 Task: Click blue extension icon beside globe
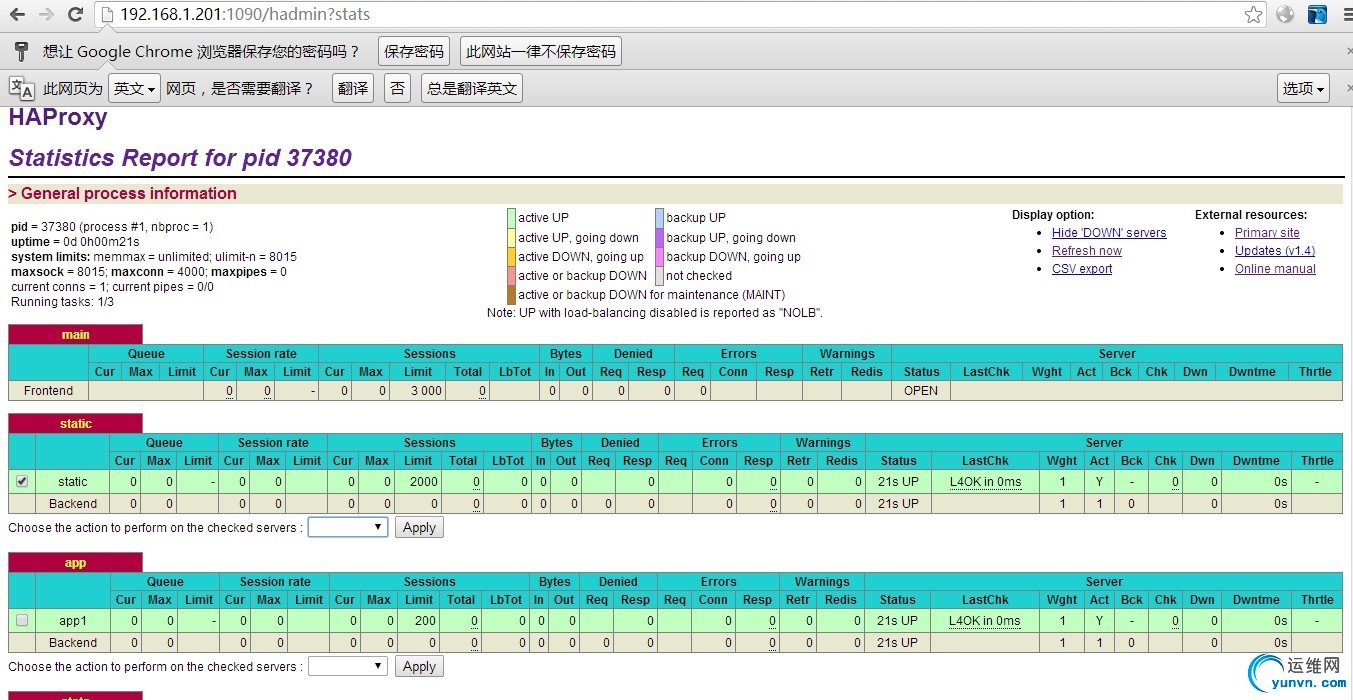(1317, 14)
